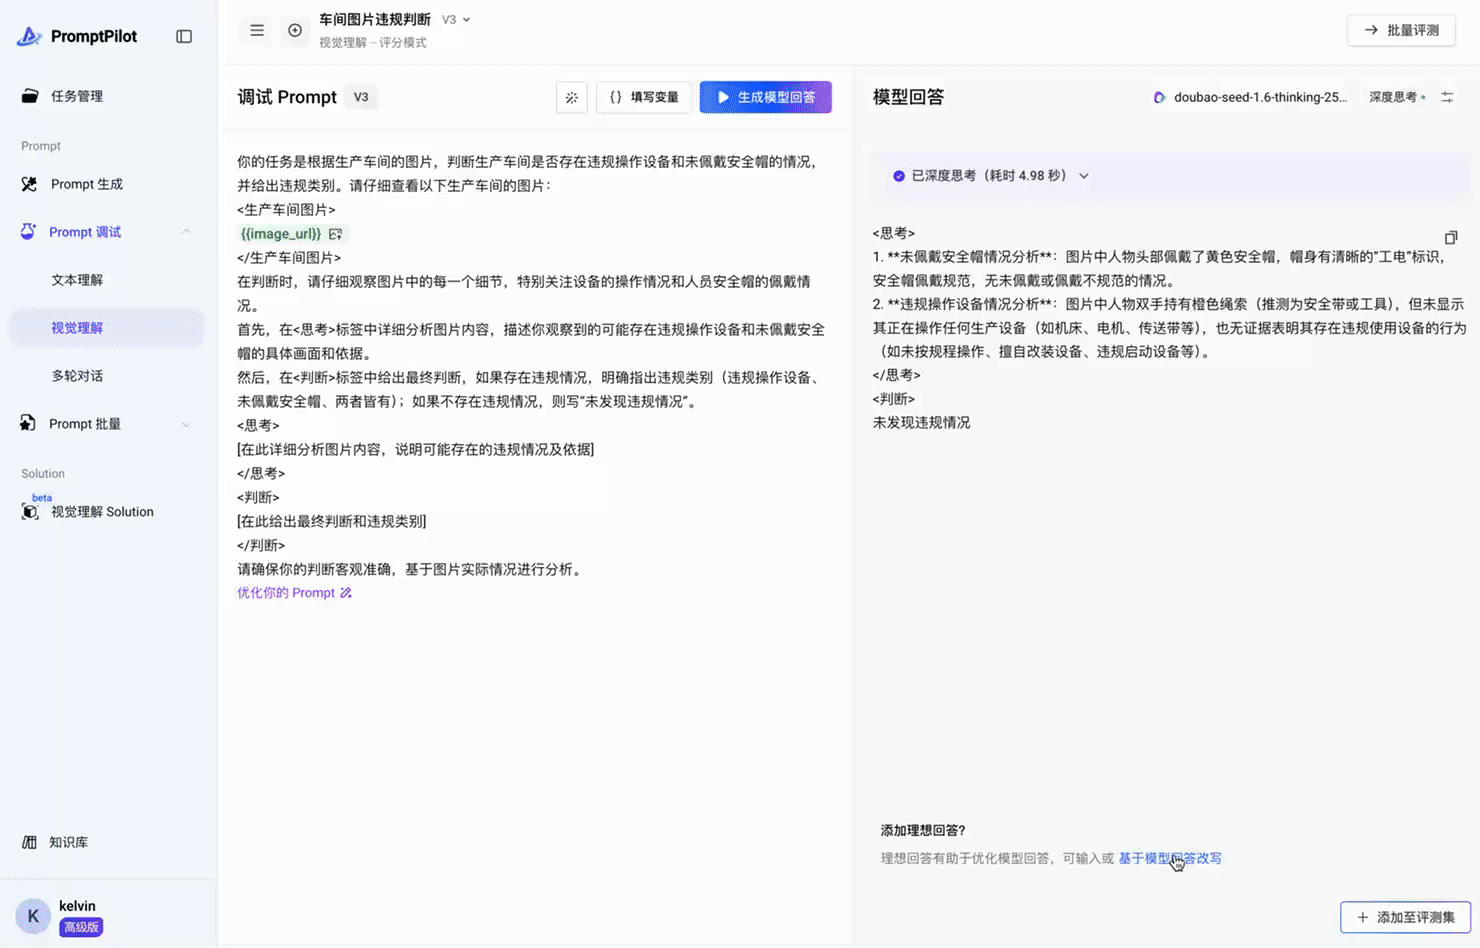Click the 填写变量 button
This screenshot has height=948, width=1480.
[x=644, y=97]
